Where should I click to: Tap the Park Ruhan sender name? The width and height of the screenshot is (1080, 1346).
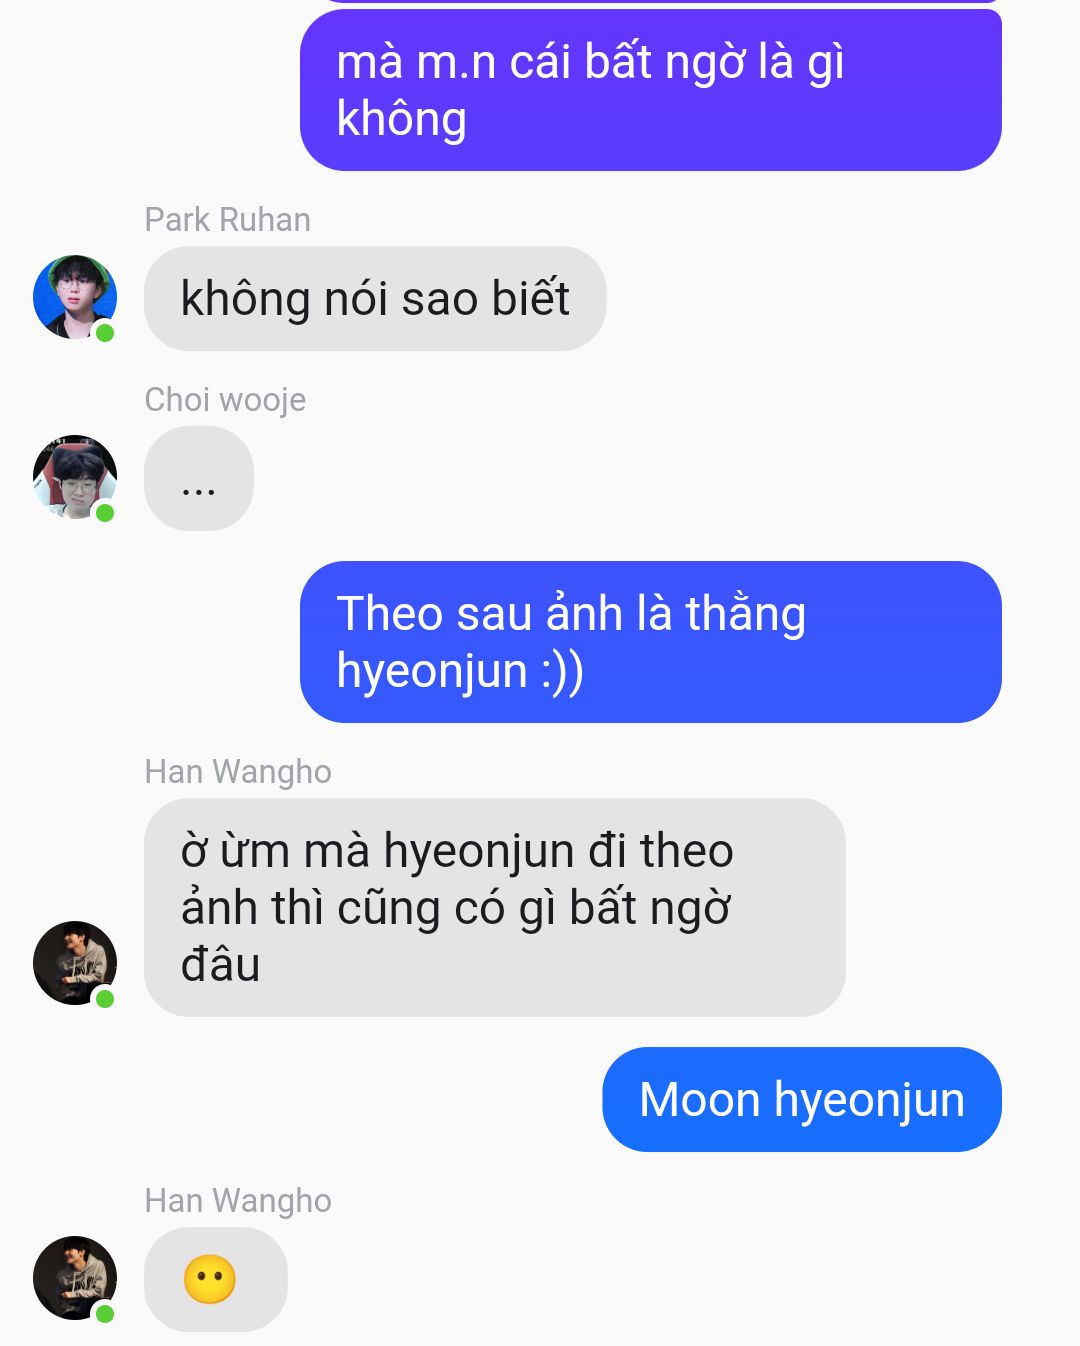[x=228, y=219]
